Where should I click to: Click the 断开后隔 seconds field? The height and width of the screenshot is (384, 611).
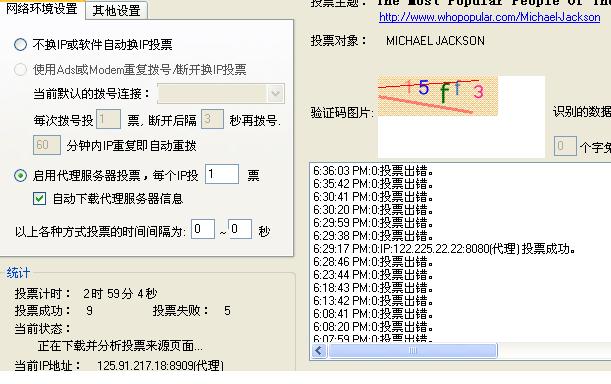click(x=212, y=119)
